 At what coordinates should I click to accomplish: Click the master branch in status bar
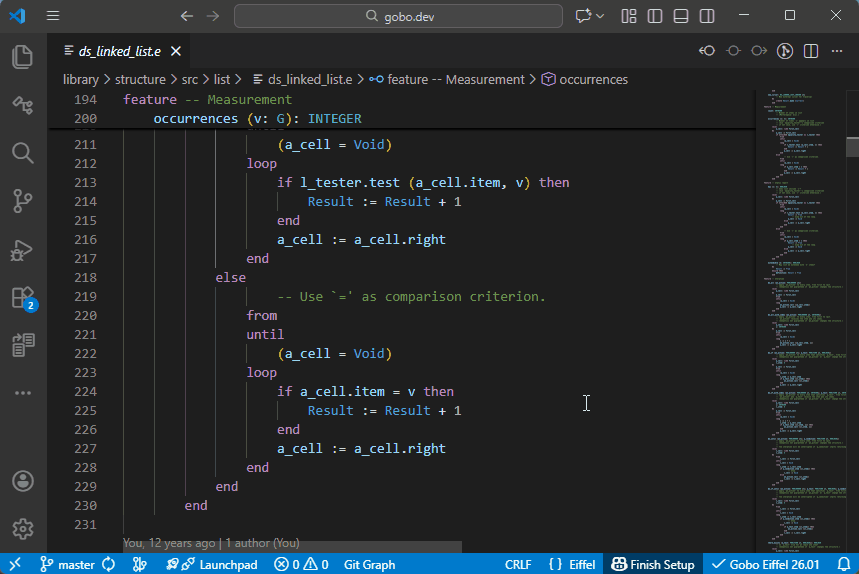(x=68, y=565)
